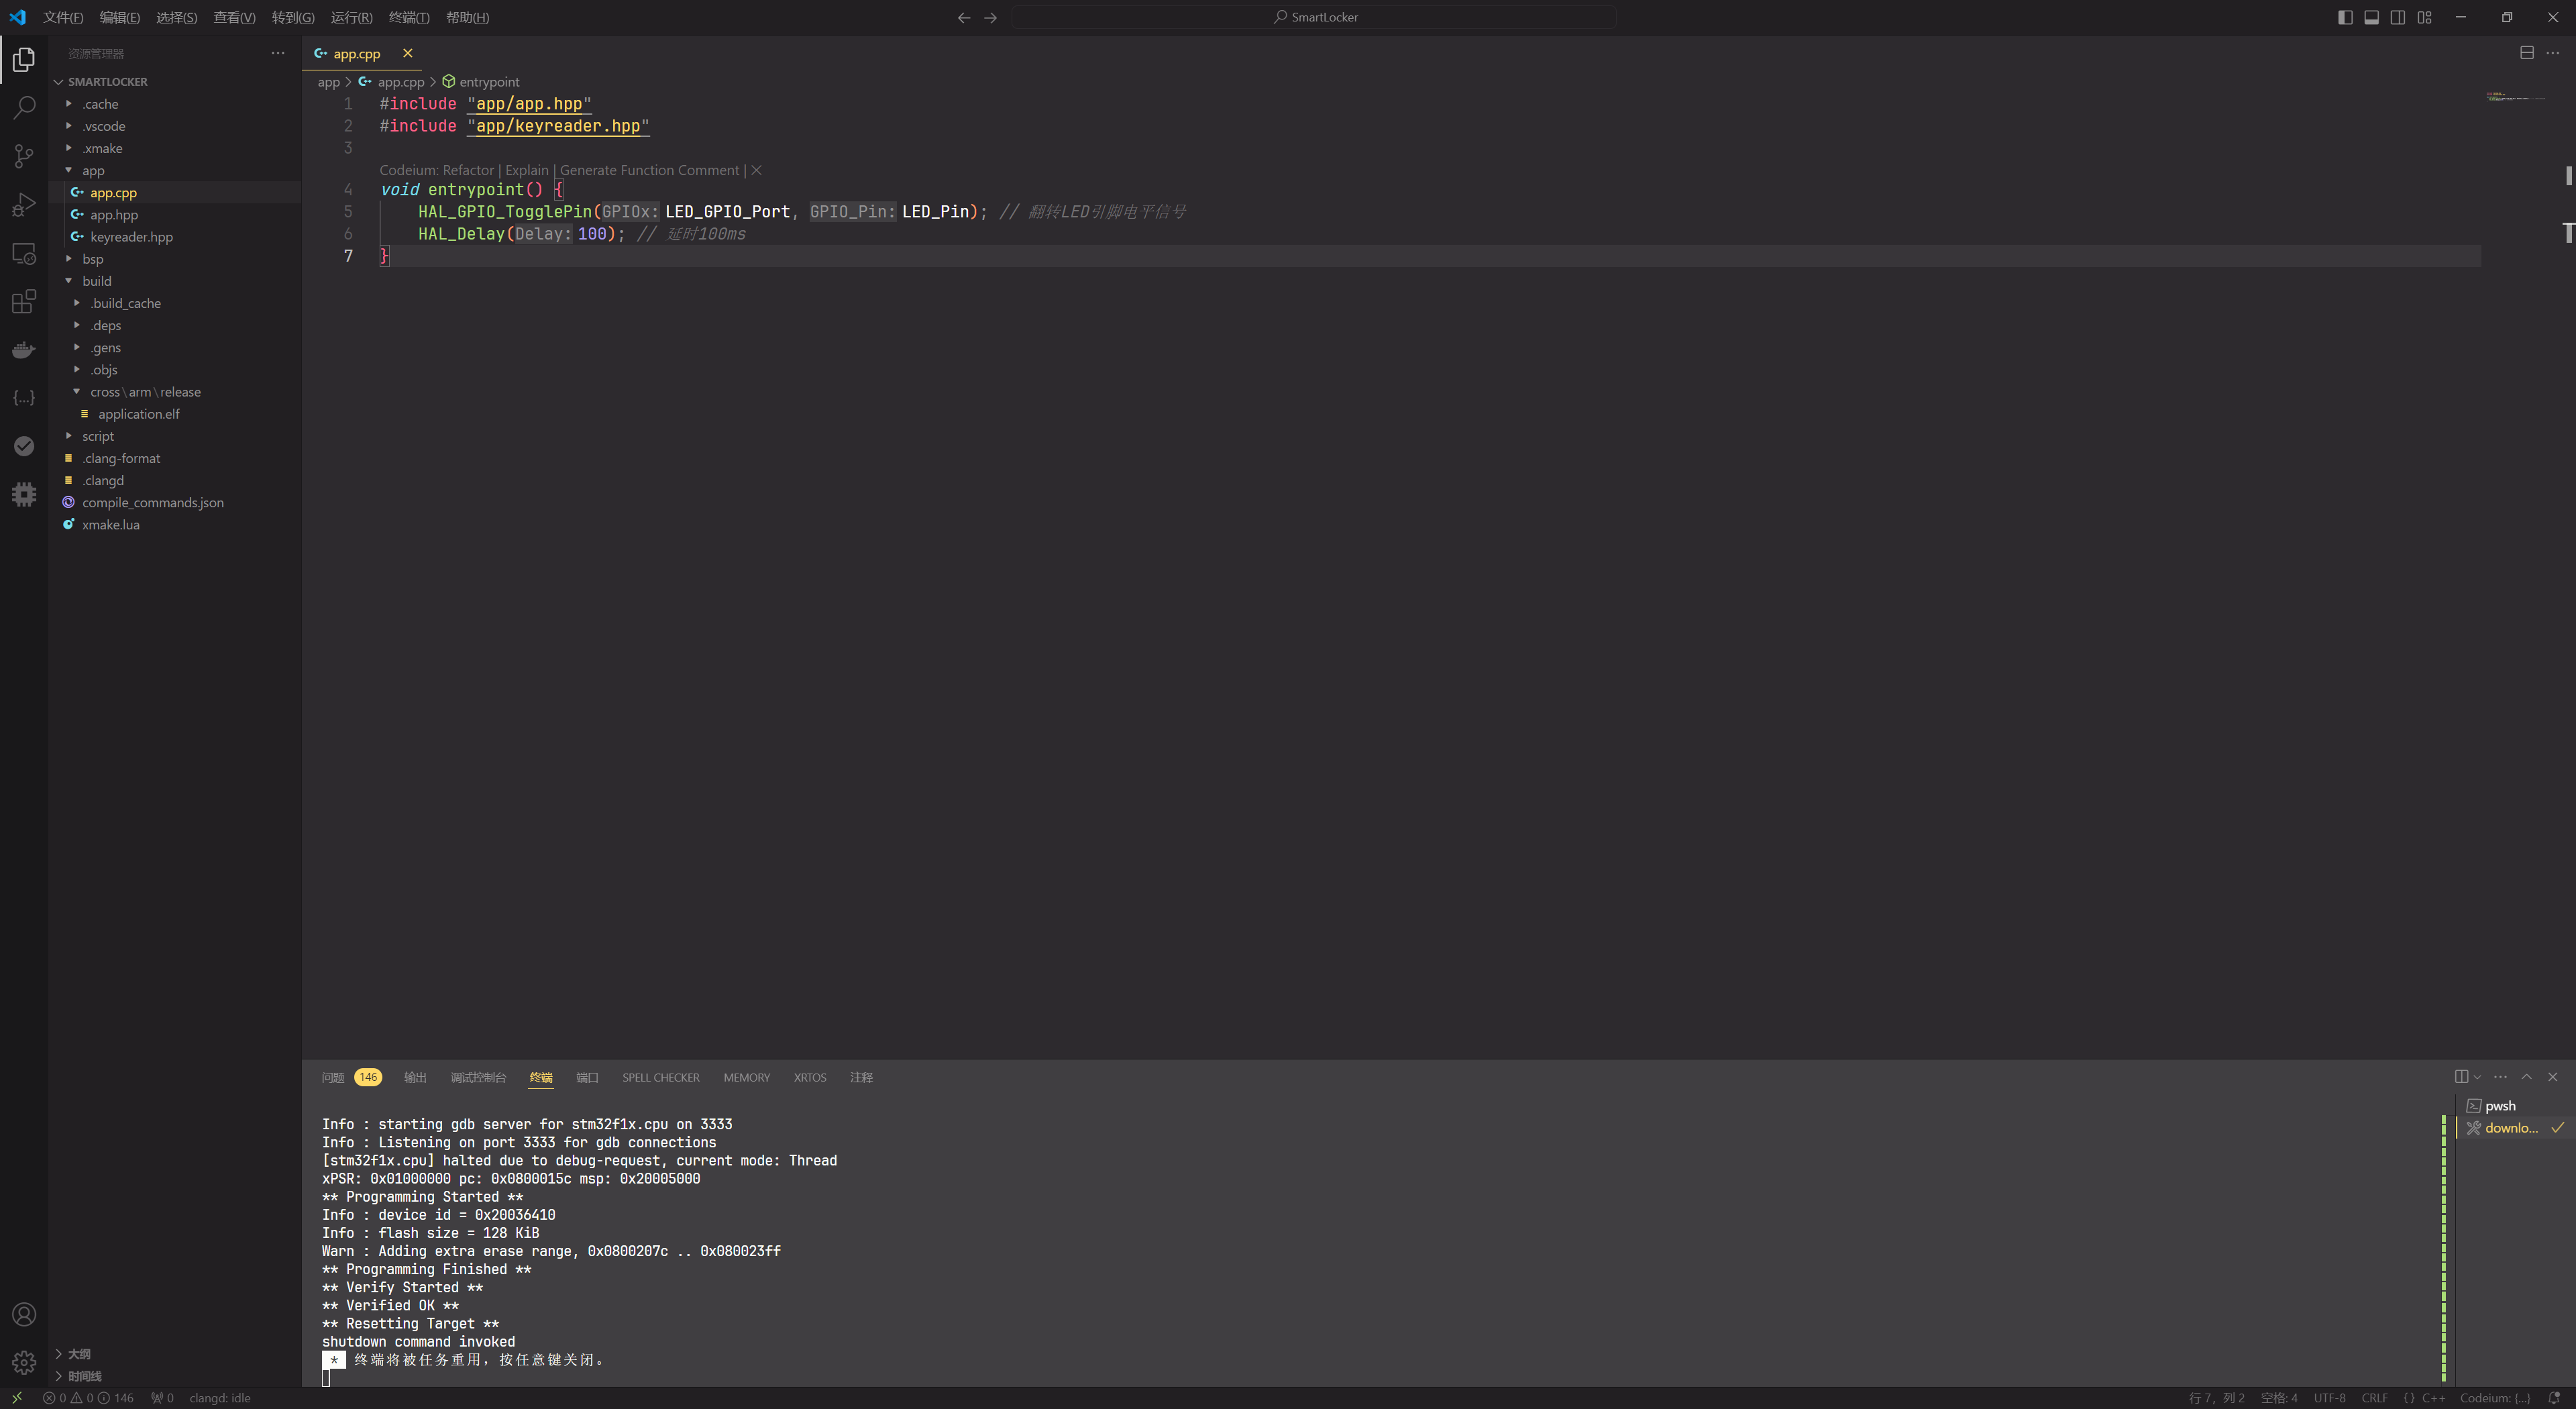This screenshot has height=1409, width=2576.
Task: Open the Docker view icon
Action: point(24,350)
